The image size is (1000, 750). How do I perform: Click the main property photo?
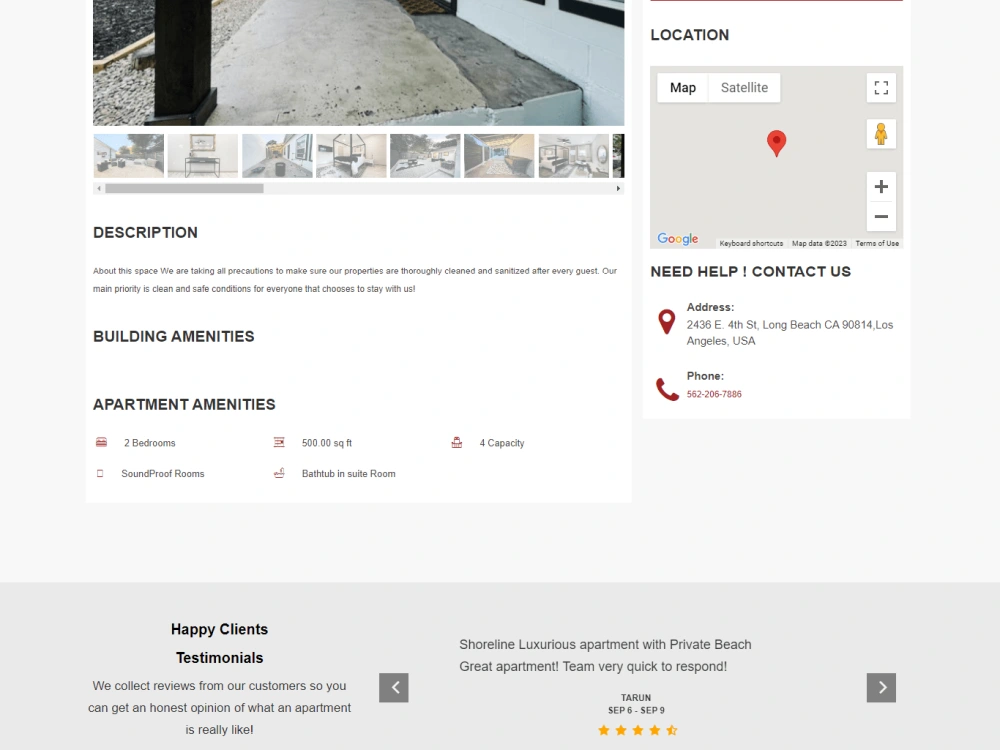click(x=358, y=62)
